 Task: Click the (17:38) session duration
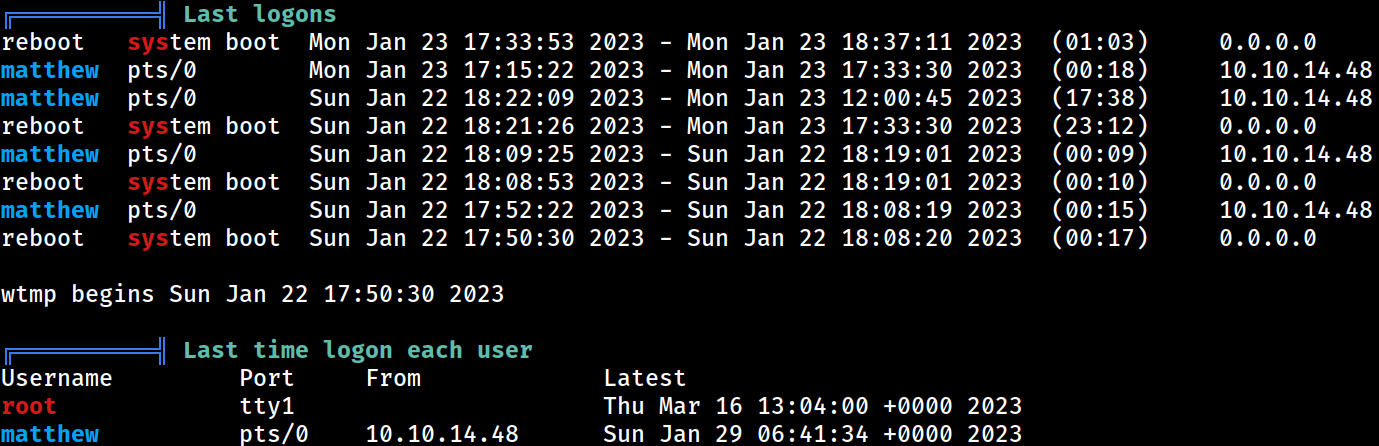1100,98
